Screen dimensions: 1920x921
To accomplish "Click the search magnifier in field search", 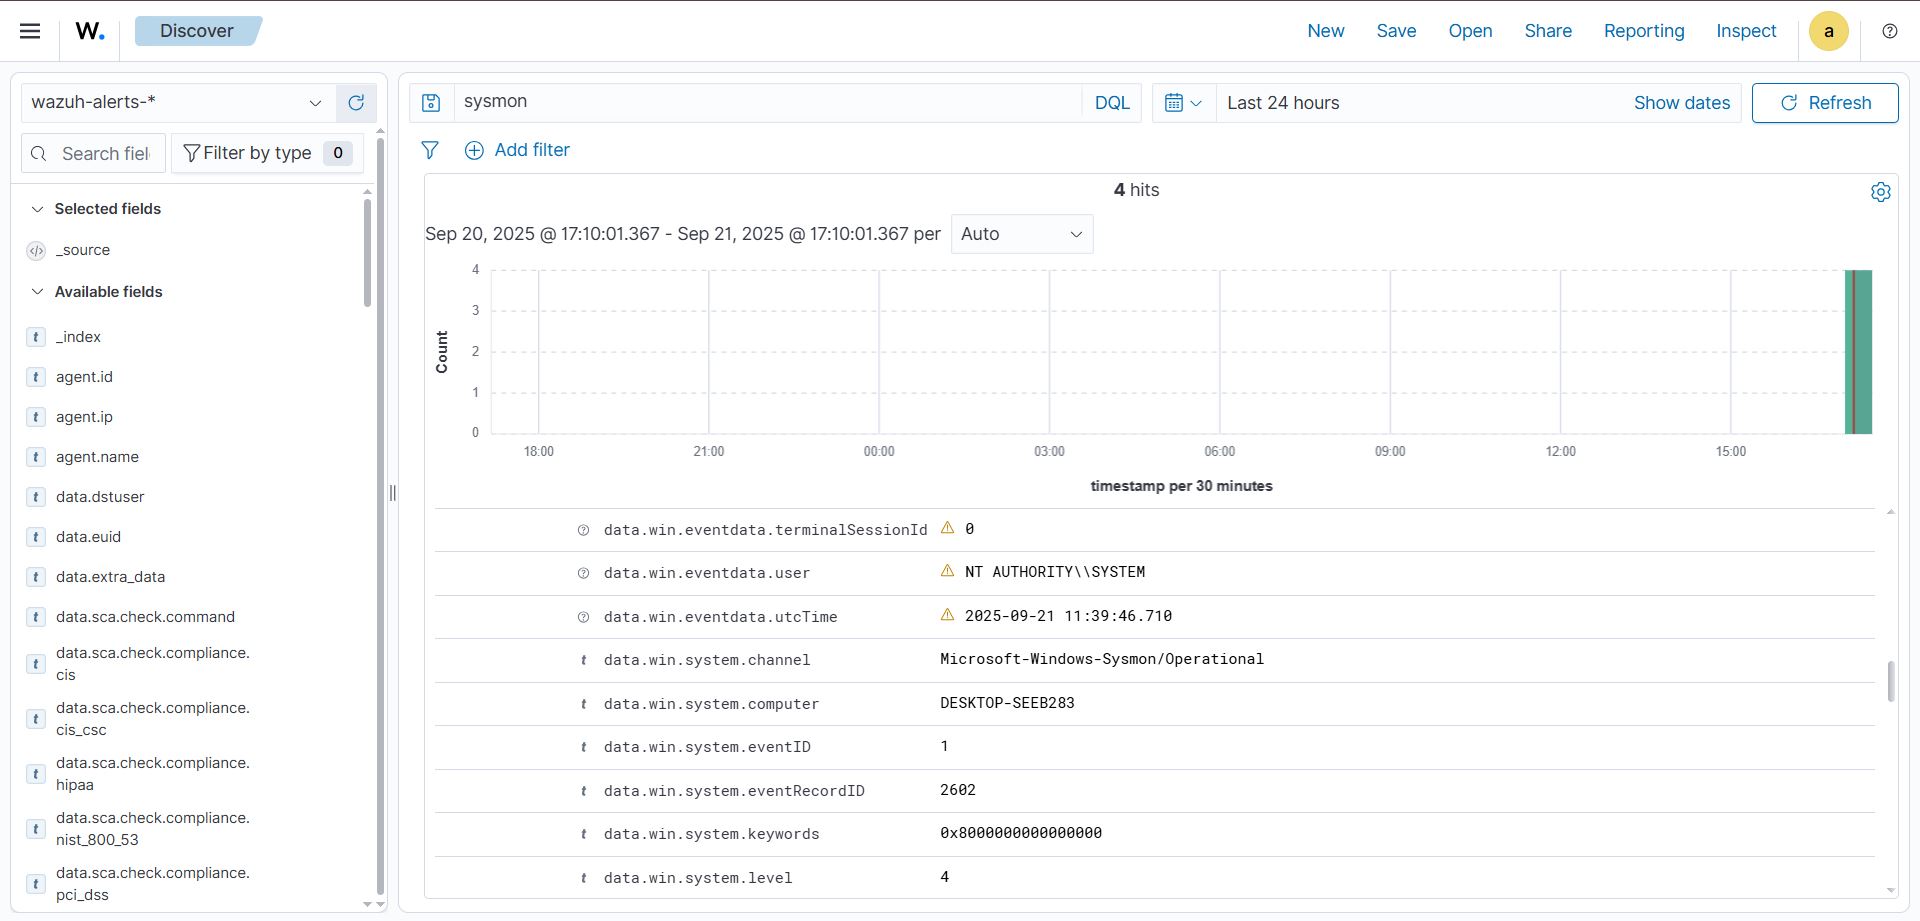I will coord(39,153).
